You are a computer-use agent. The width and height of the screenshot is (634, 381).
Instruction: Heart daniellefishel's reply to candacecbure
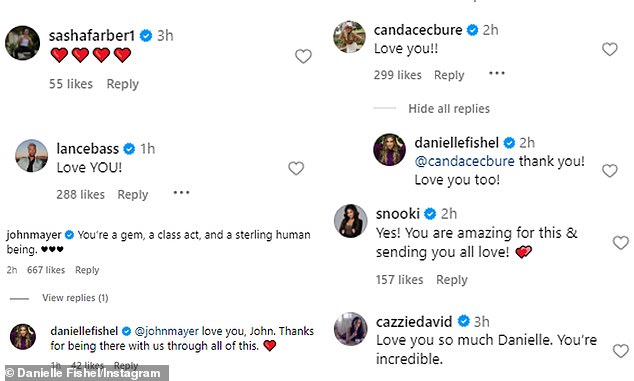[x=610, y=170]
